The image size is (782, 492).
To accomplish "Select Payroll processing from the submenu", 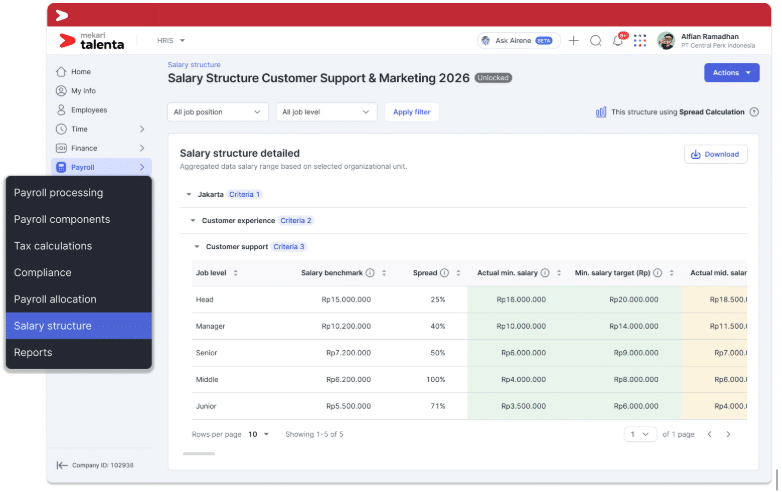I will point(58,193).
